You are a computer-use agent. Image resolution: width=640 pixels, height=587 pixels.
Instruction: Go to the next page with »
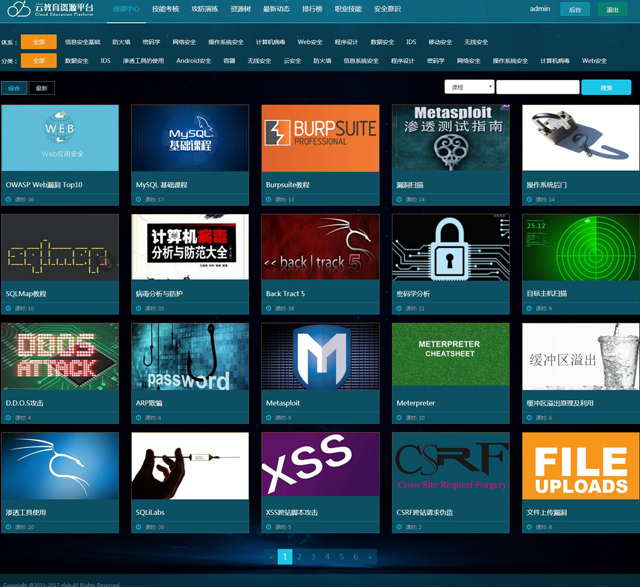[370, 557]
